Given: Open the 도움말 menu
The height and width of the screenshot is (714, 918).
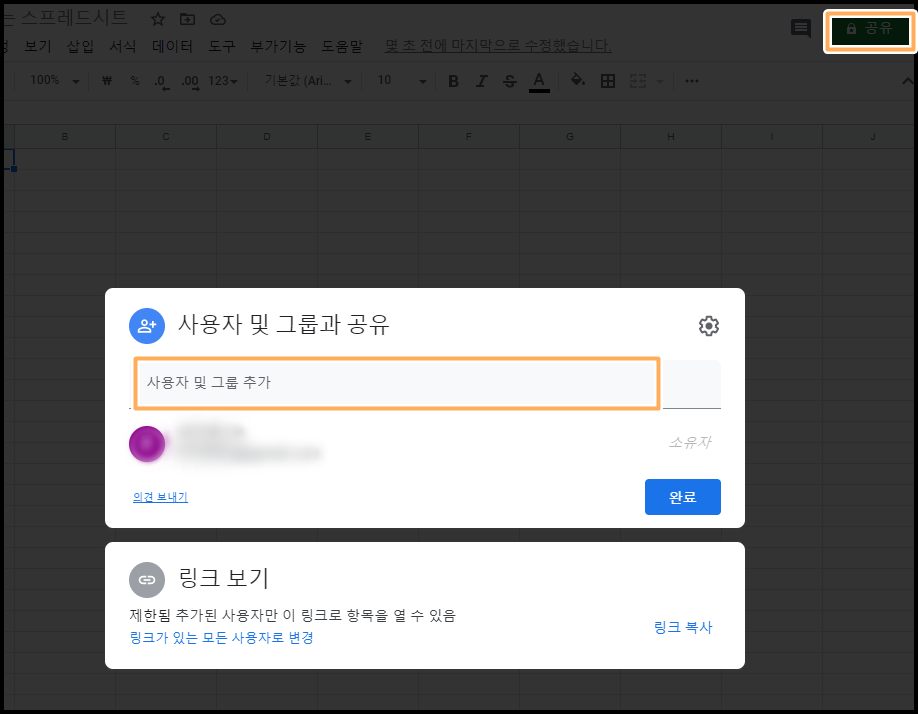Looking at the screenshot, I should pyautogui.click(x=342, y=46).
